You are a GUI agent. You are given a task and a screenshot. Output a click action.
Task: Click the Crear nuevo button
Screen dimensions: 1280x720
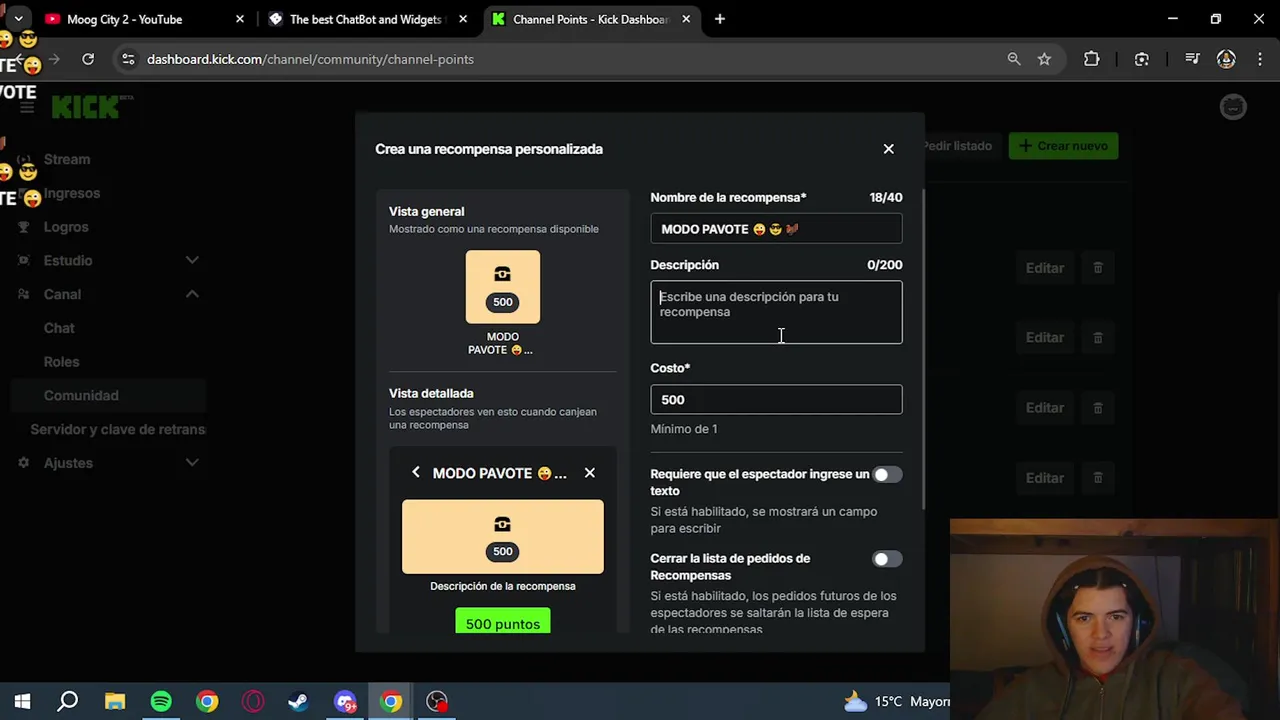pyautogui.click(x=1063, y=146)
